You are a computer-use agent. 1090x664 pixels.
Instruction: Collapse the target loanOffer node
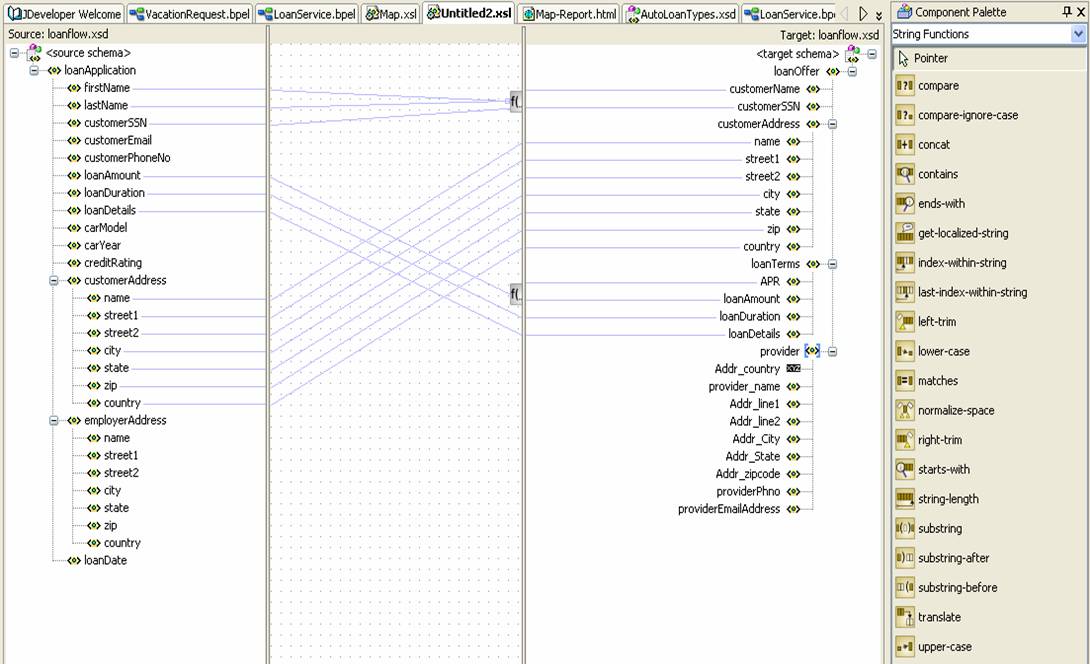(852, 72)
